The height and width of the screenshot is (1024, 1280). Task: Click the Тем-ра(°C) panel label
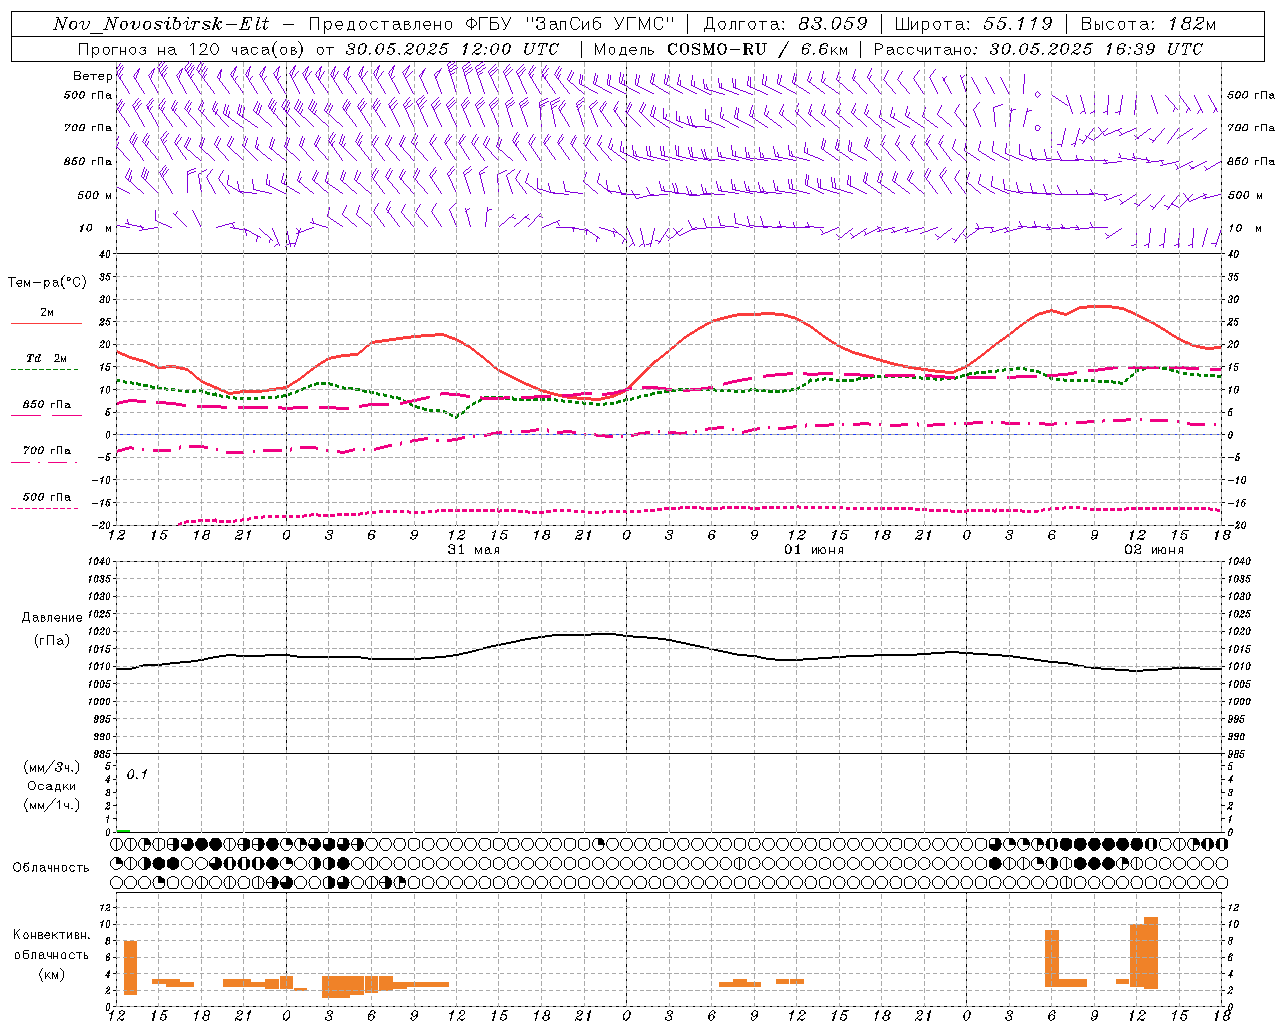coord(47,283)
